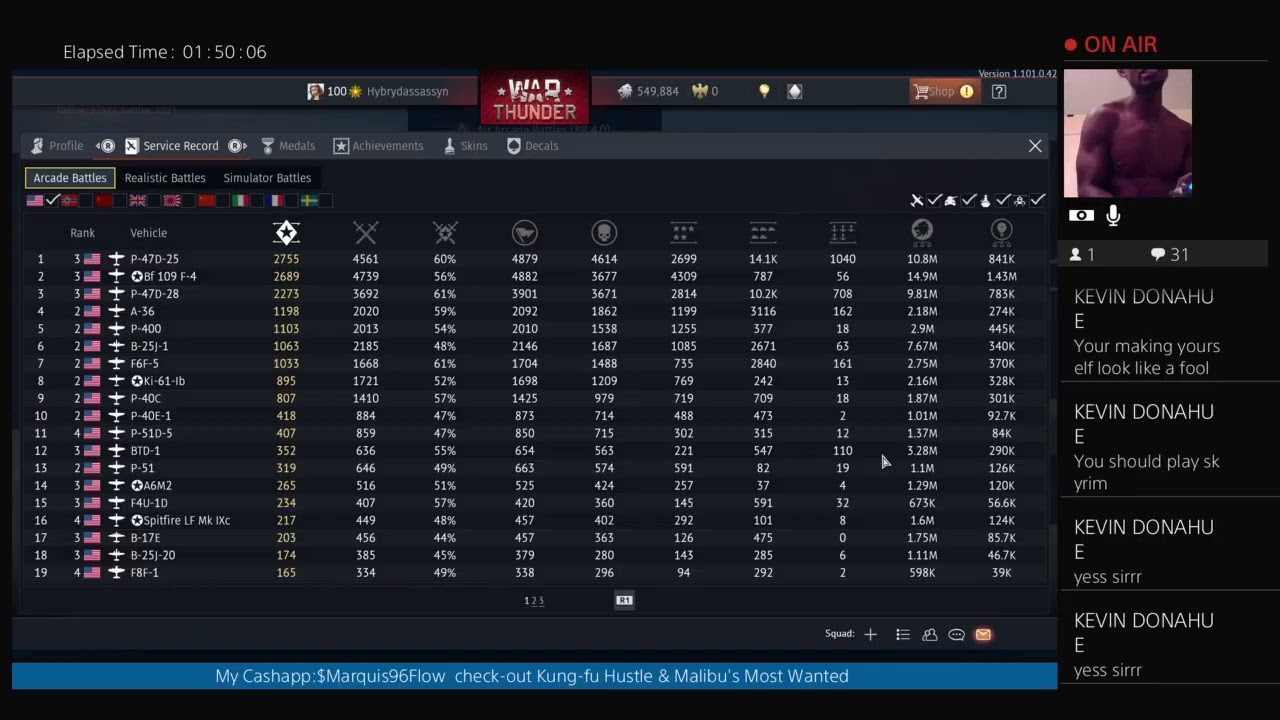Go to page 3 of service record

(541, 600)
